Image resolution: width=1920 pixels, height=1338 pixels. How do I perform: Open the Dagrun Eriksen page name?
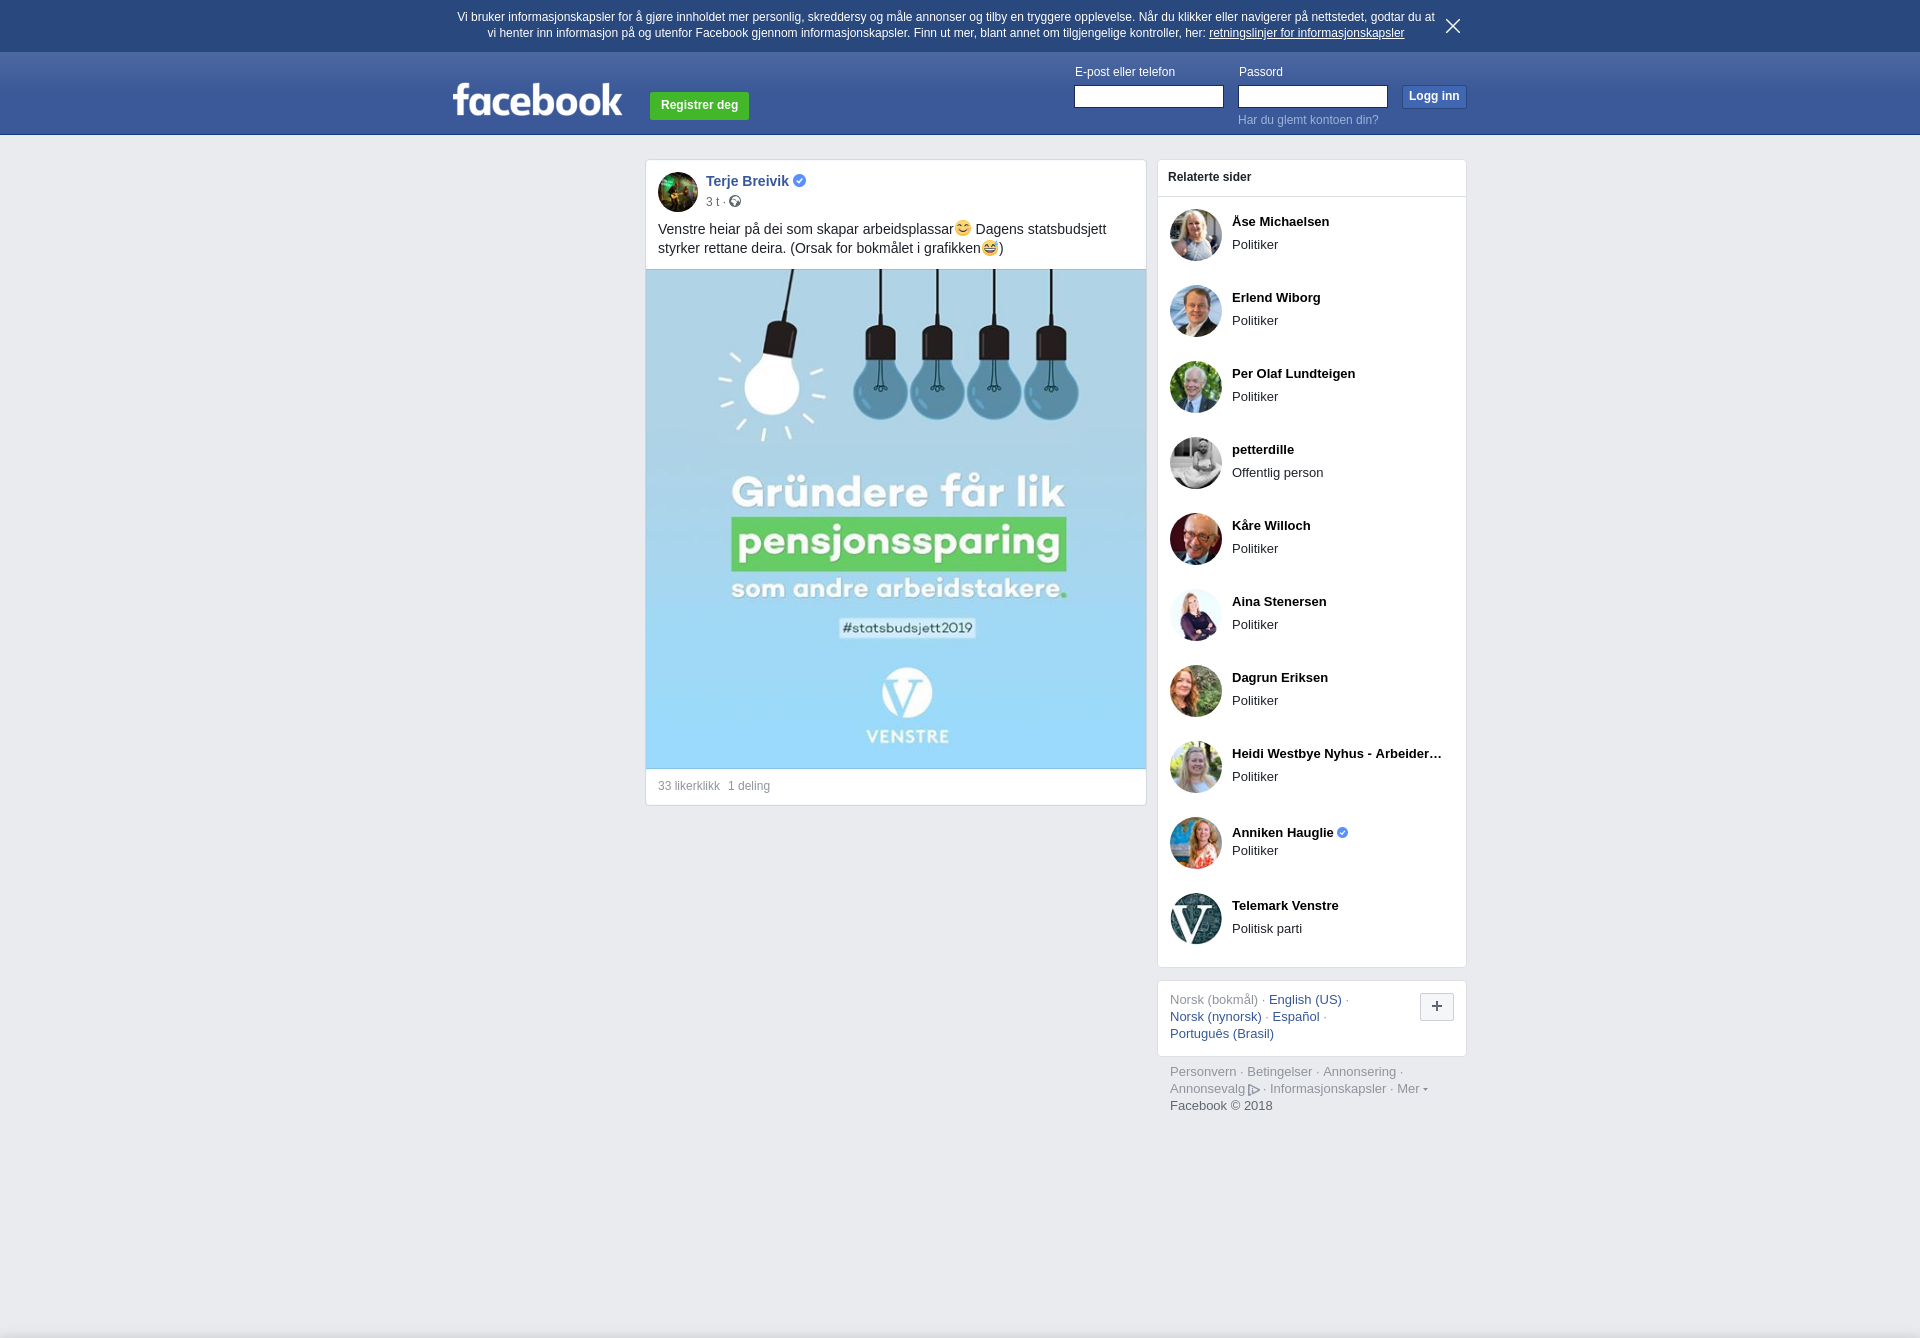click(1280, 678)
